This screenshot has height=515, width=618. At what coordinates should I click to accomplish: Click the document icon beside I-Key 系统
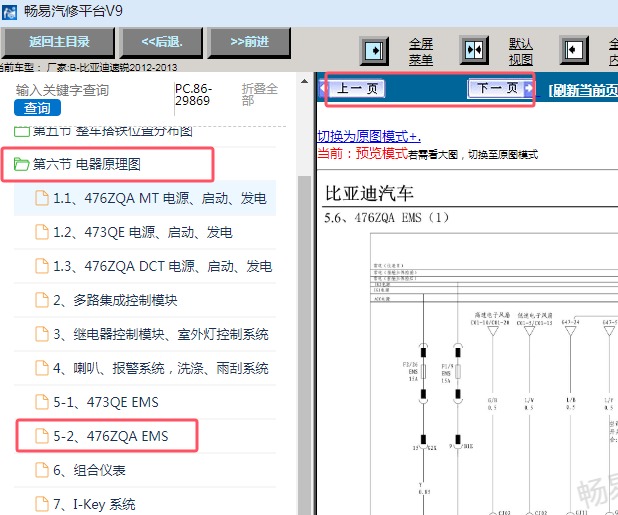[42, 504]
